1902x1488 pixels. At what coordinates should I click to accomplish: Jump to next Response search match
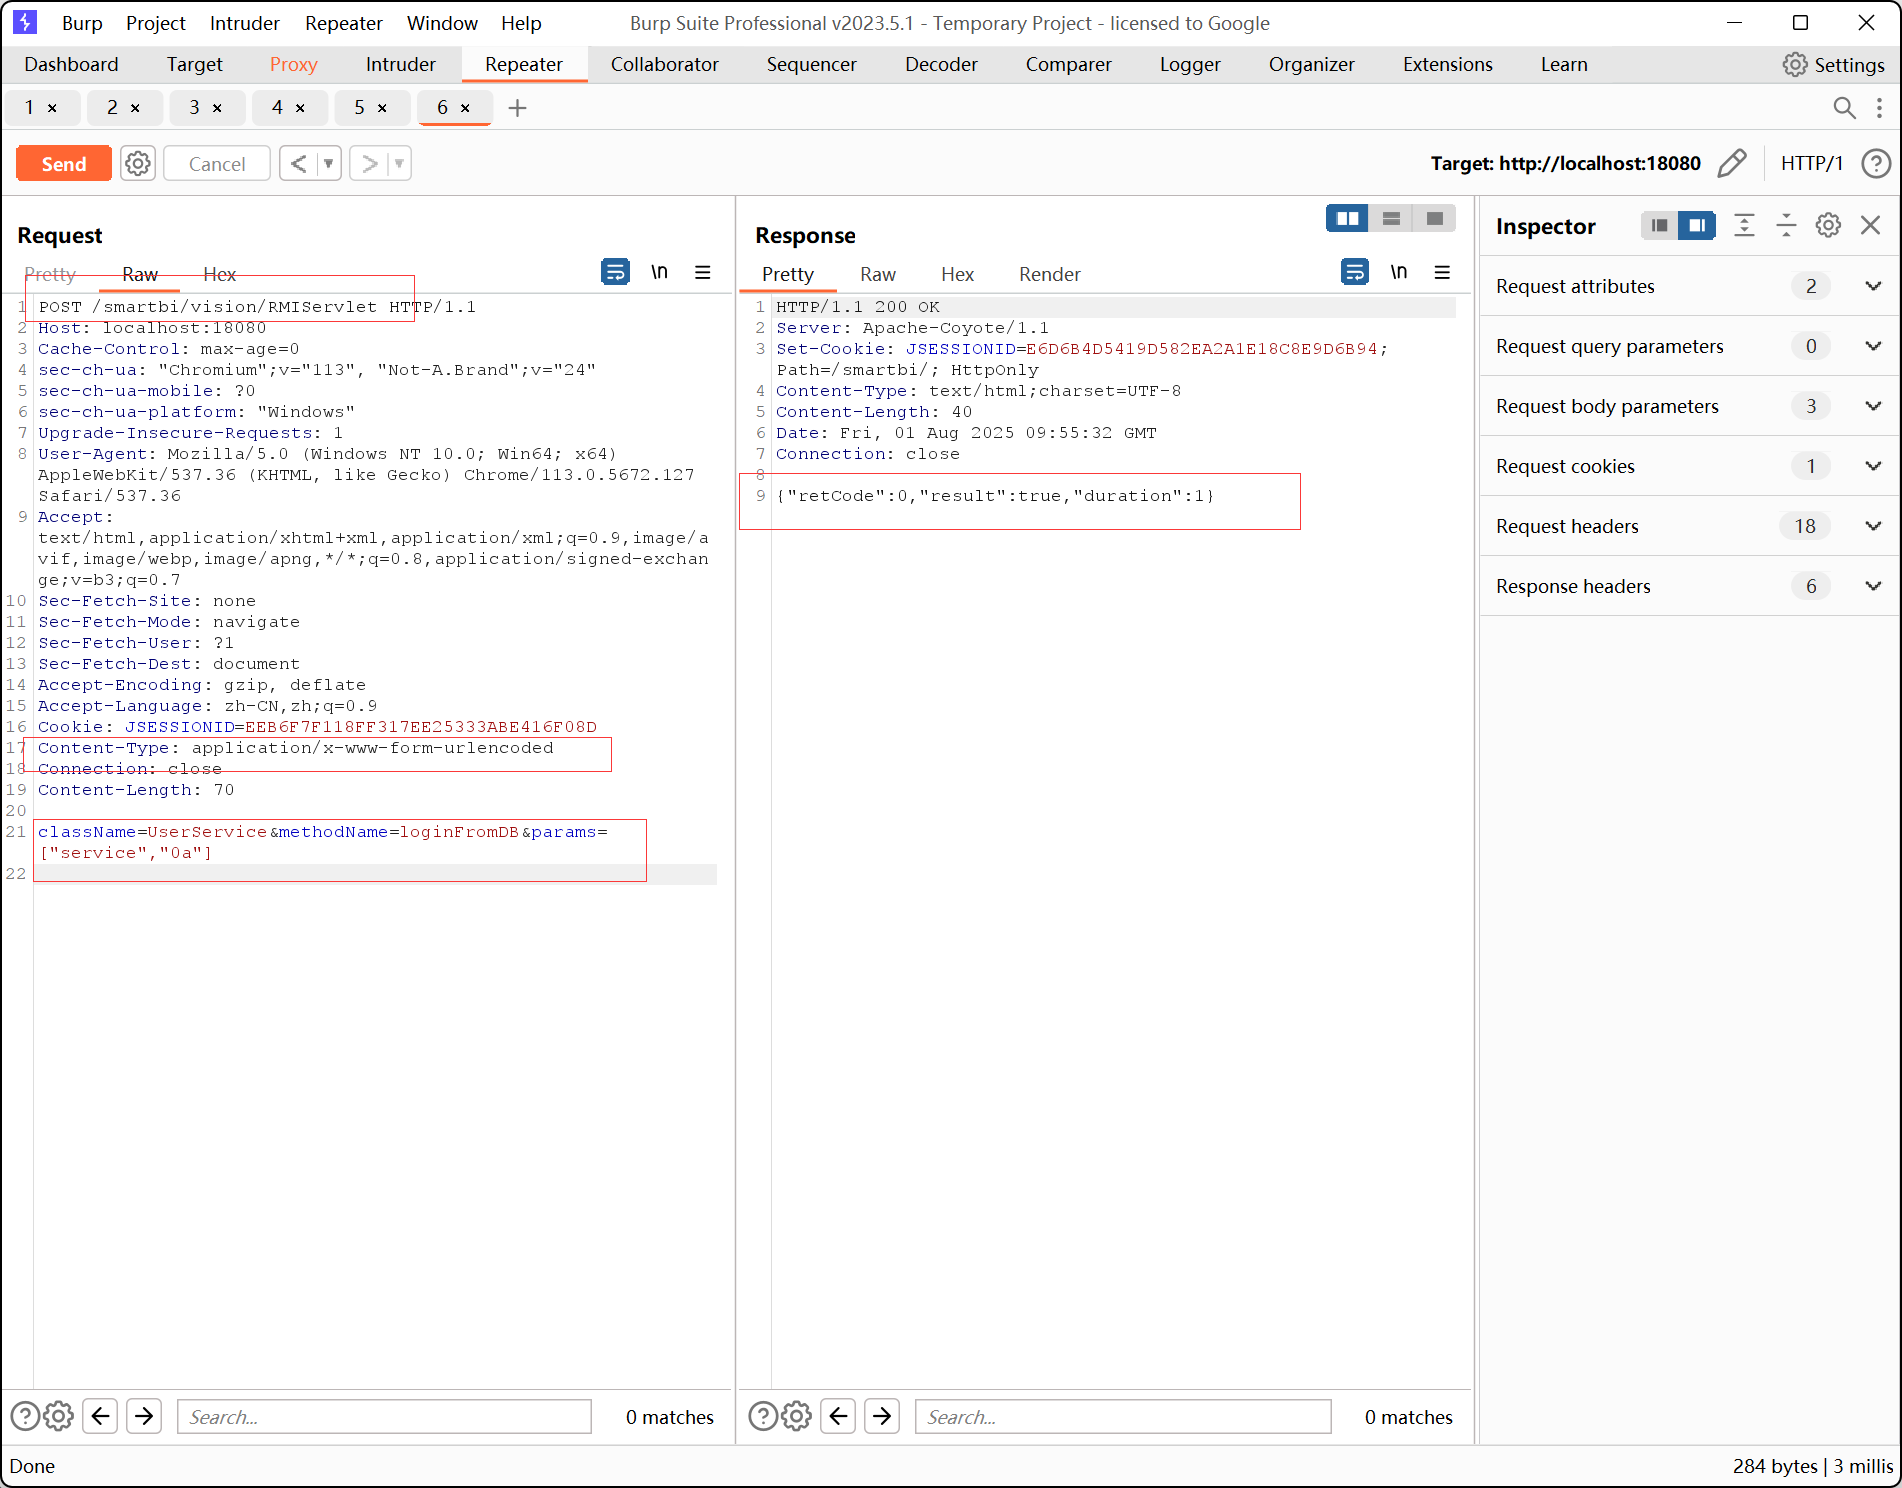pos(882,1416)
